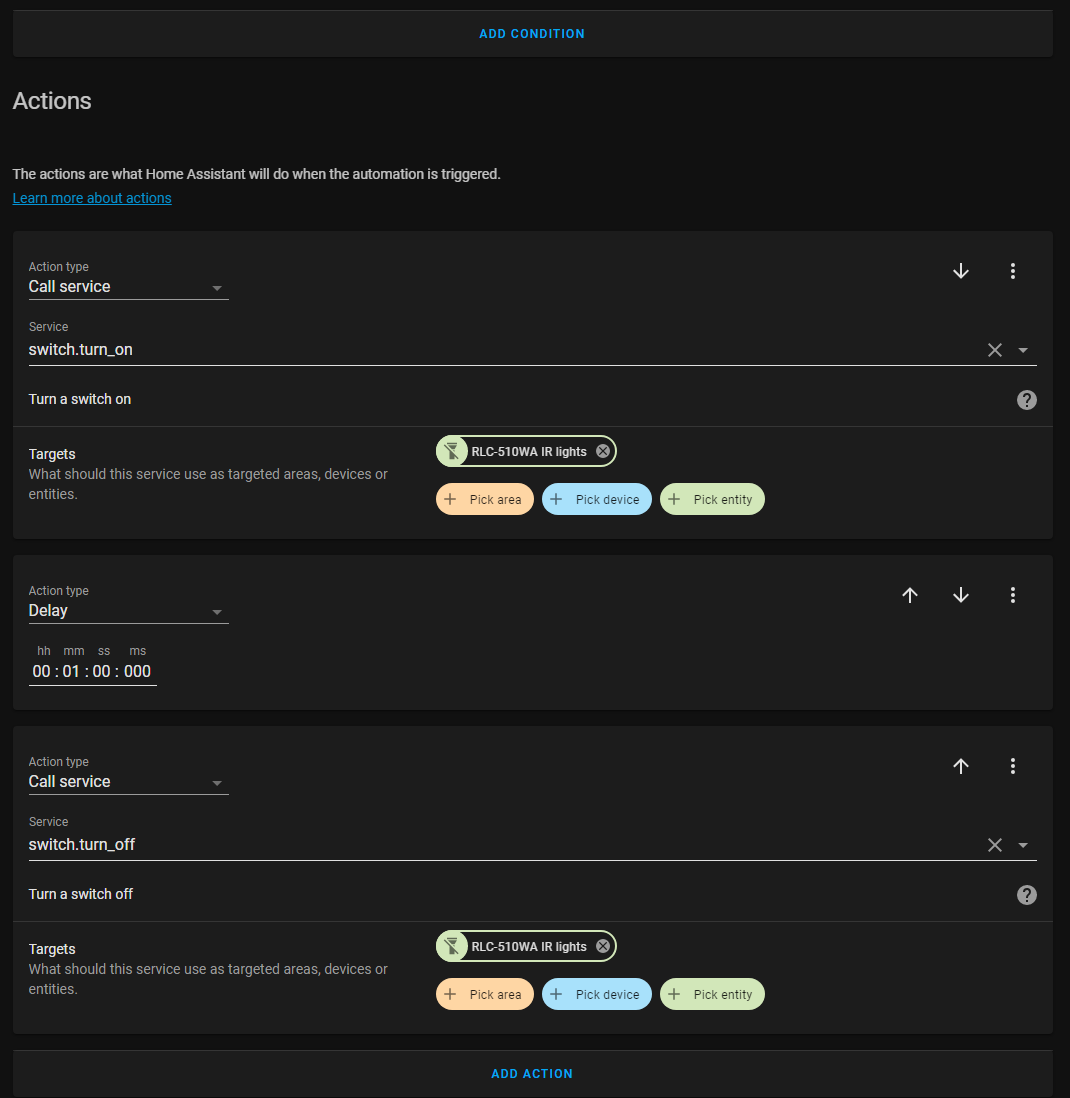The image size is (1070, 1098).
Task: Open the Learn more about actions link
Action: (x=92, y=198)
